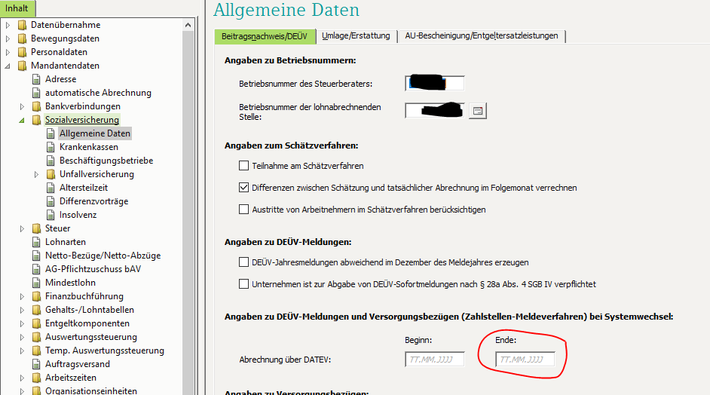Collapse the Mandantendaten tree node arrow

pos(8,66)
